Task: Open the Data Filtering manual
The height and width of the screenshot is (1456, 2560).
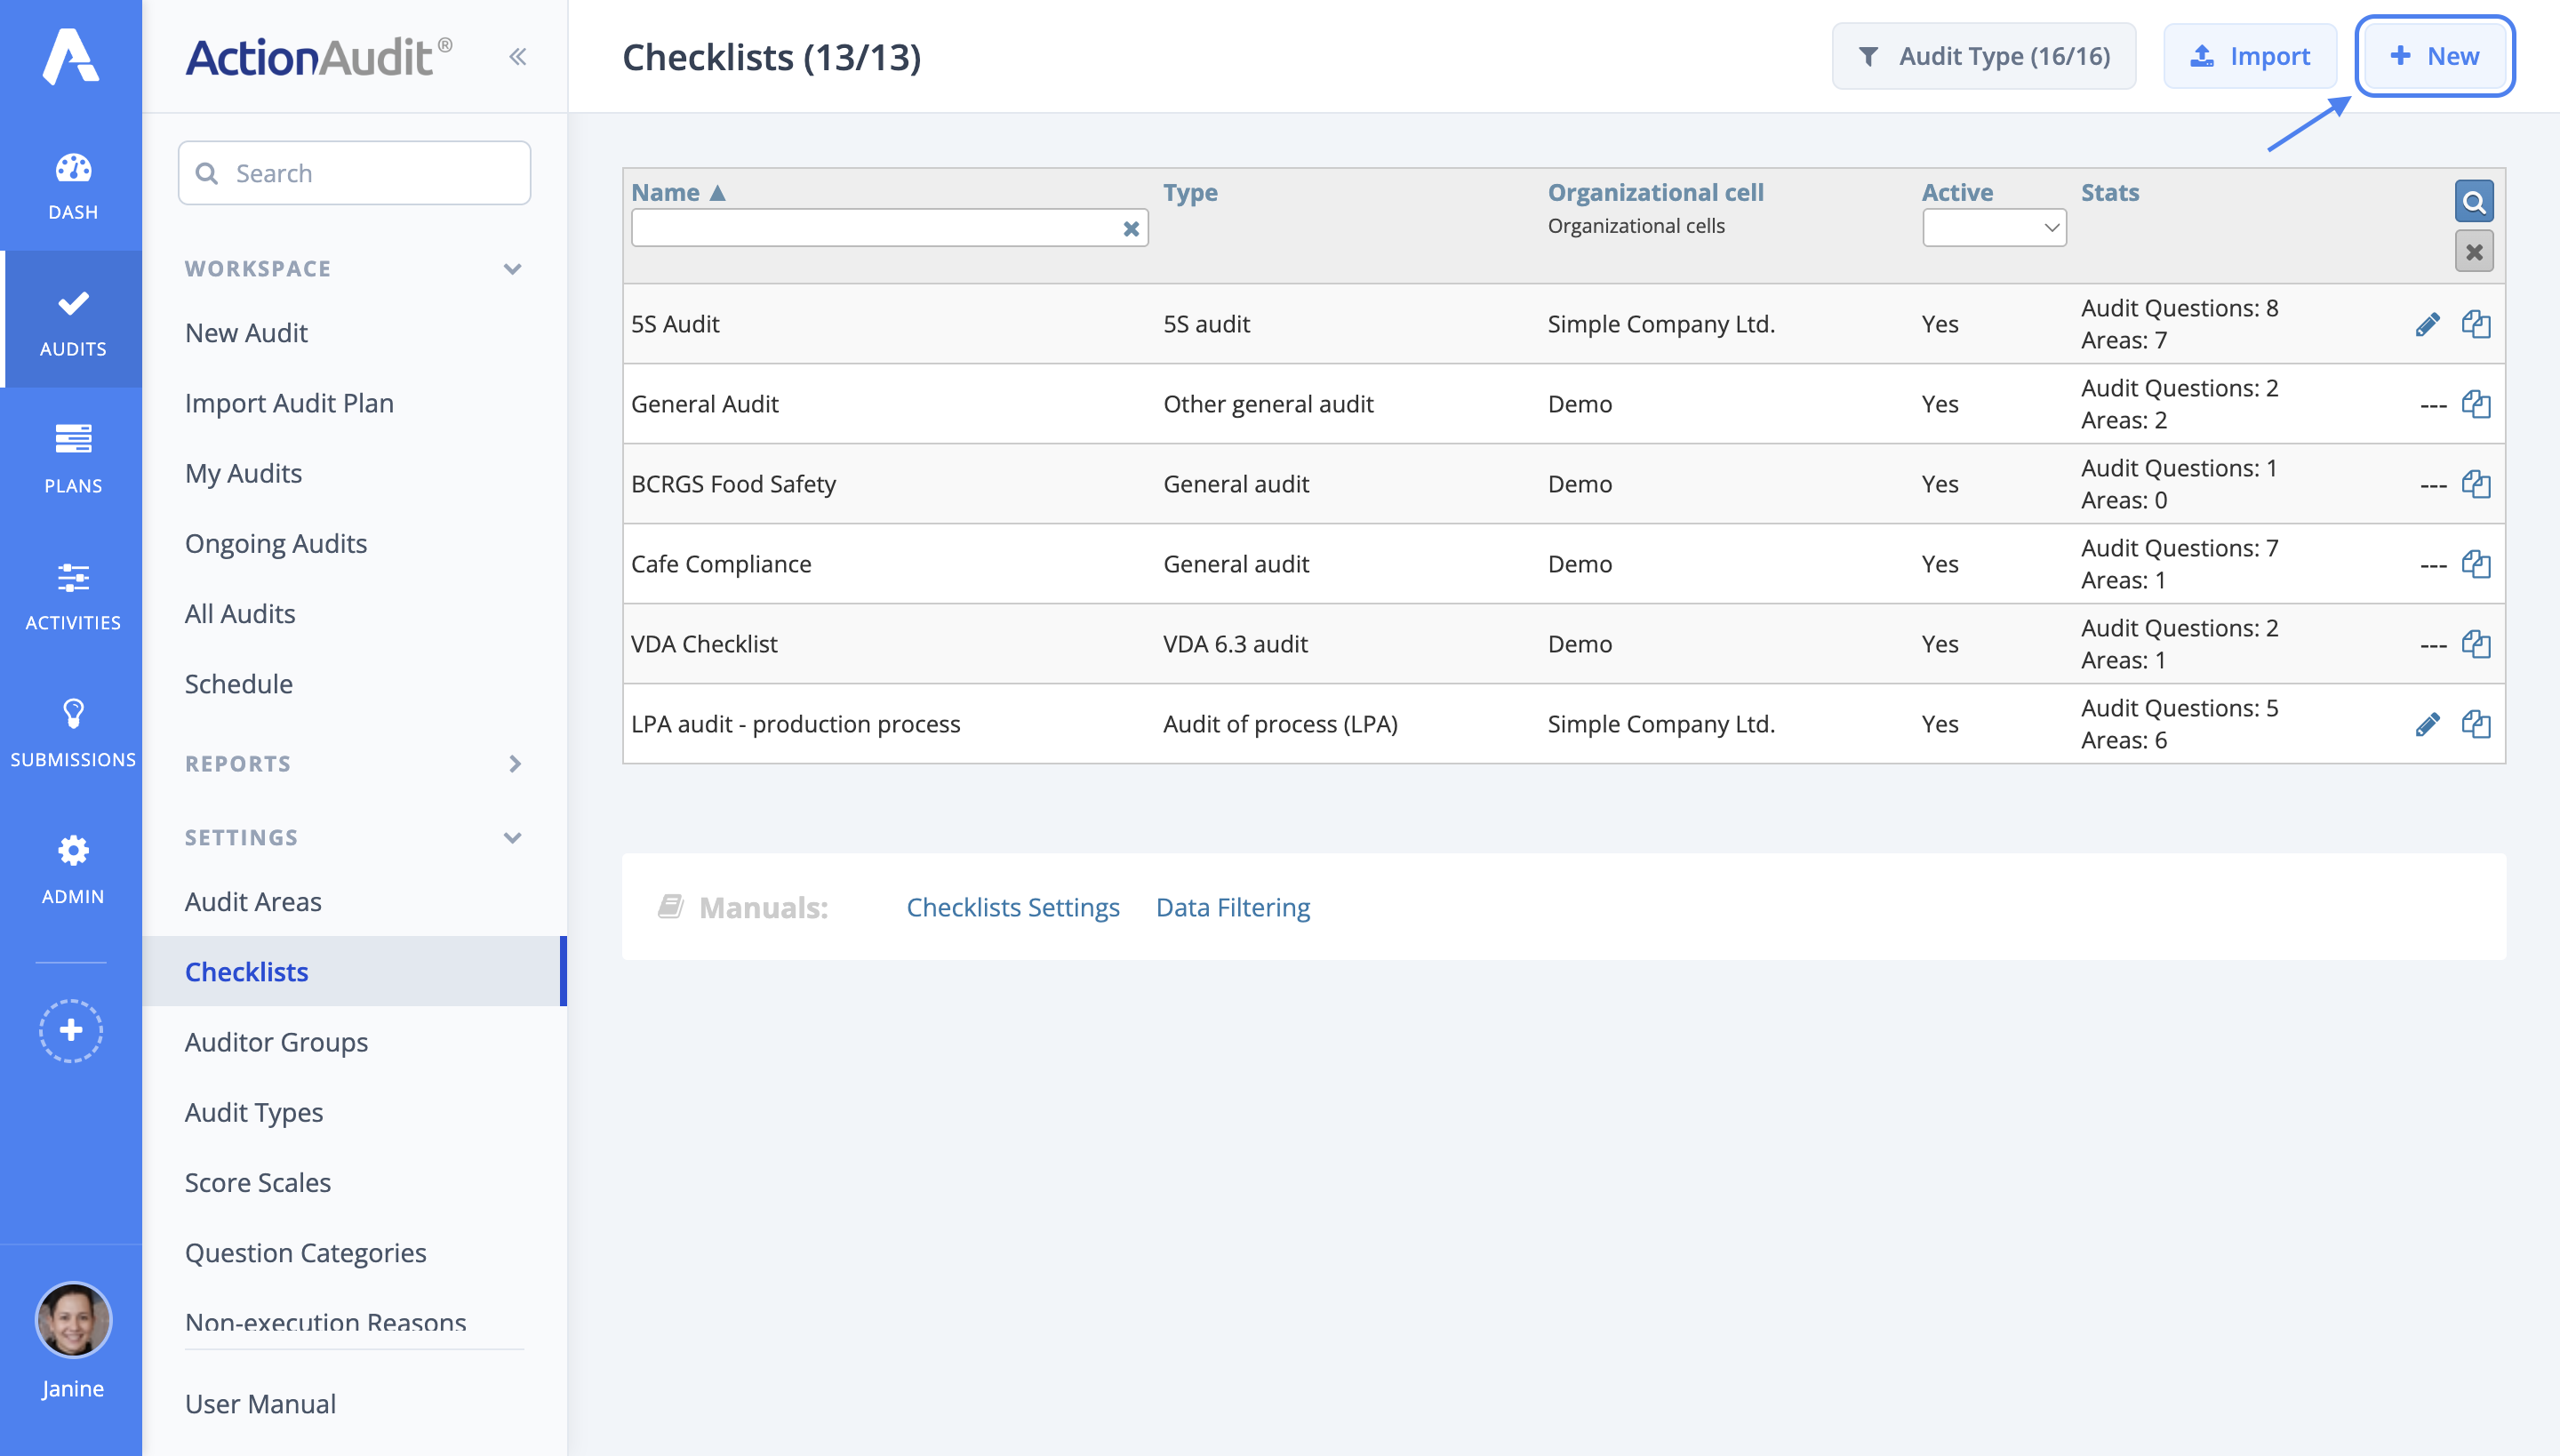Action: 1233,907
